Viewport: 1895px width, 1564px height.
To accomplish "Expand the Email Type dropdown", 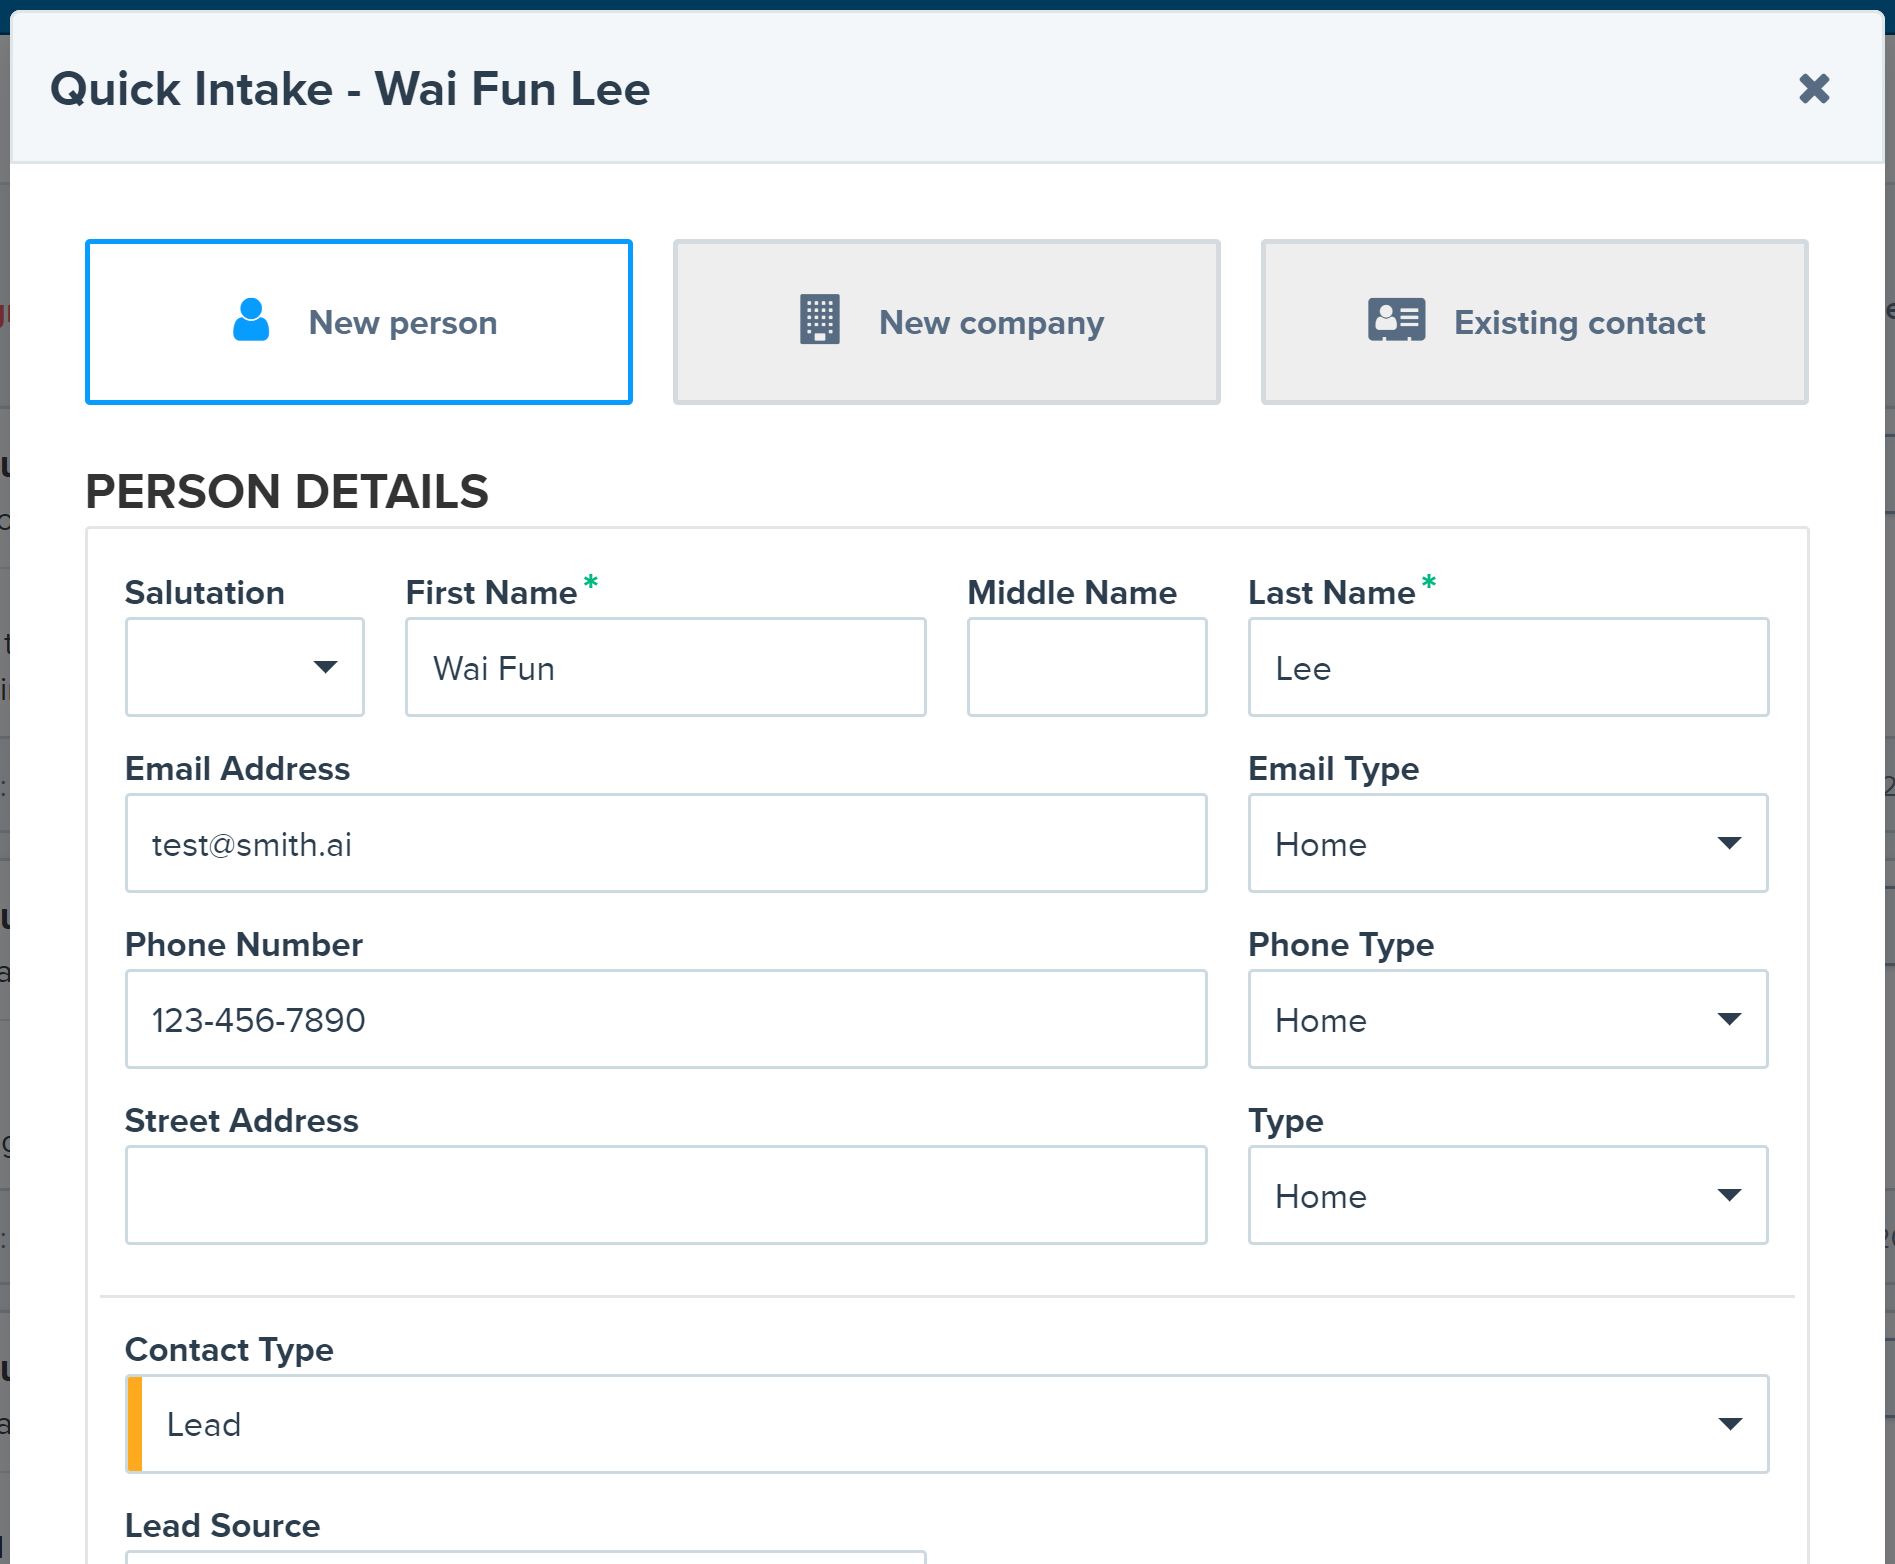I will click(1508, 843).
